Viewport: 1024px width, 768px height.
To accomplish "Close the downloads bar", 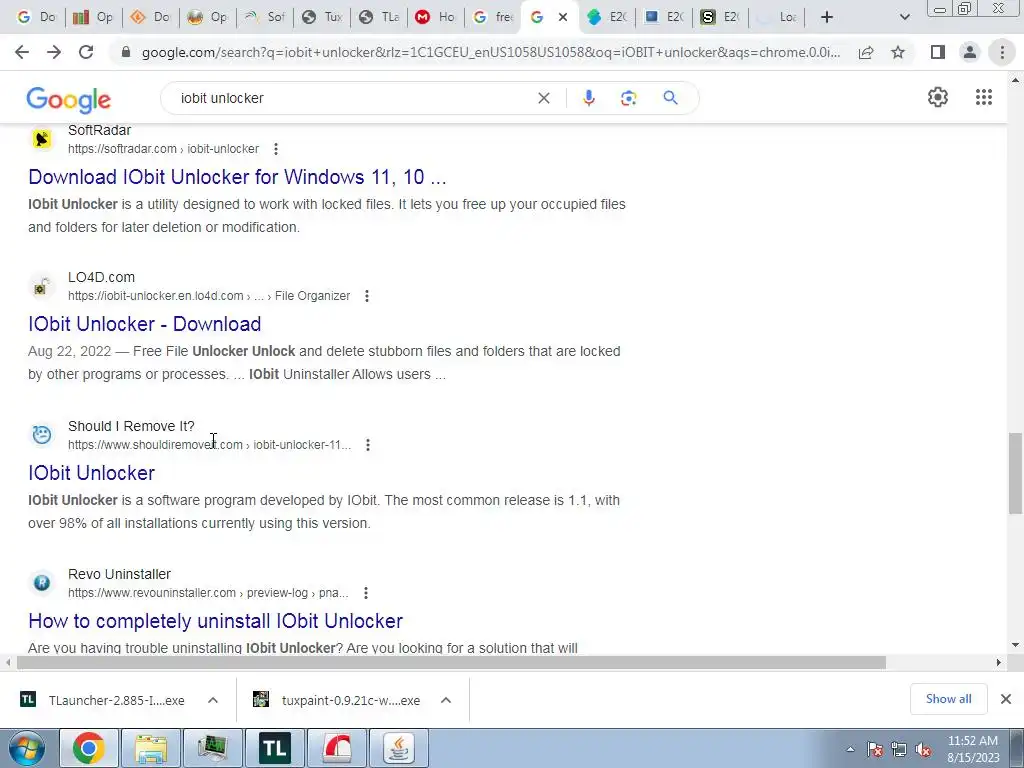I will click(x=1006, y=699).
